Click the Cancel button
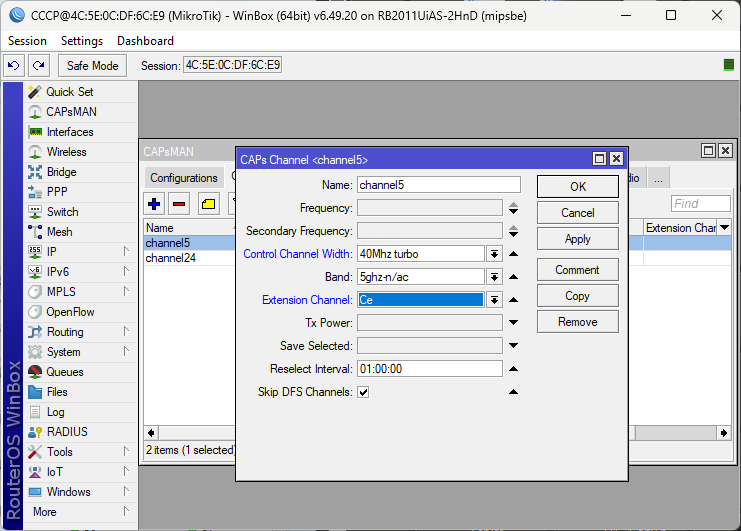The image size is (741, 531). (x=577, y=213)
